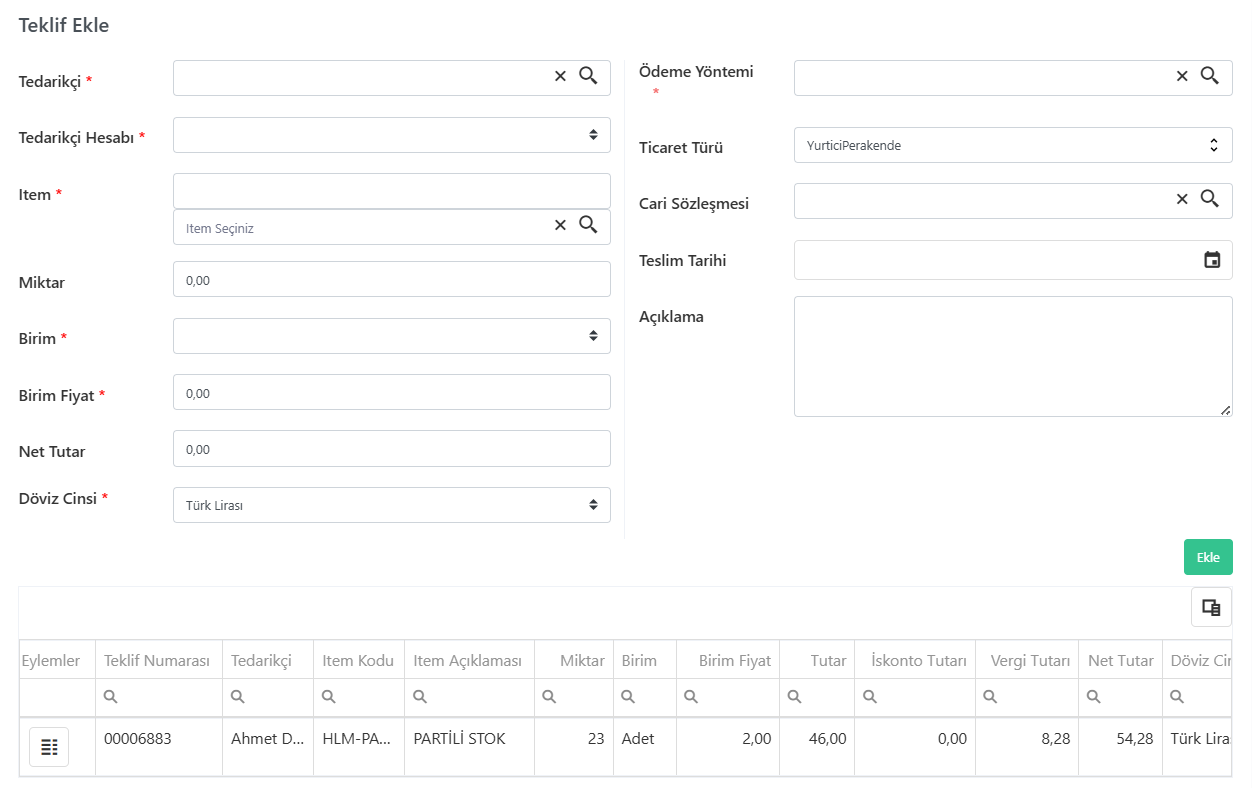Open the grid column chooser icon

[1211, 607]
